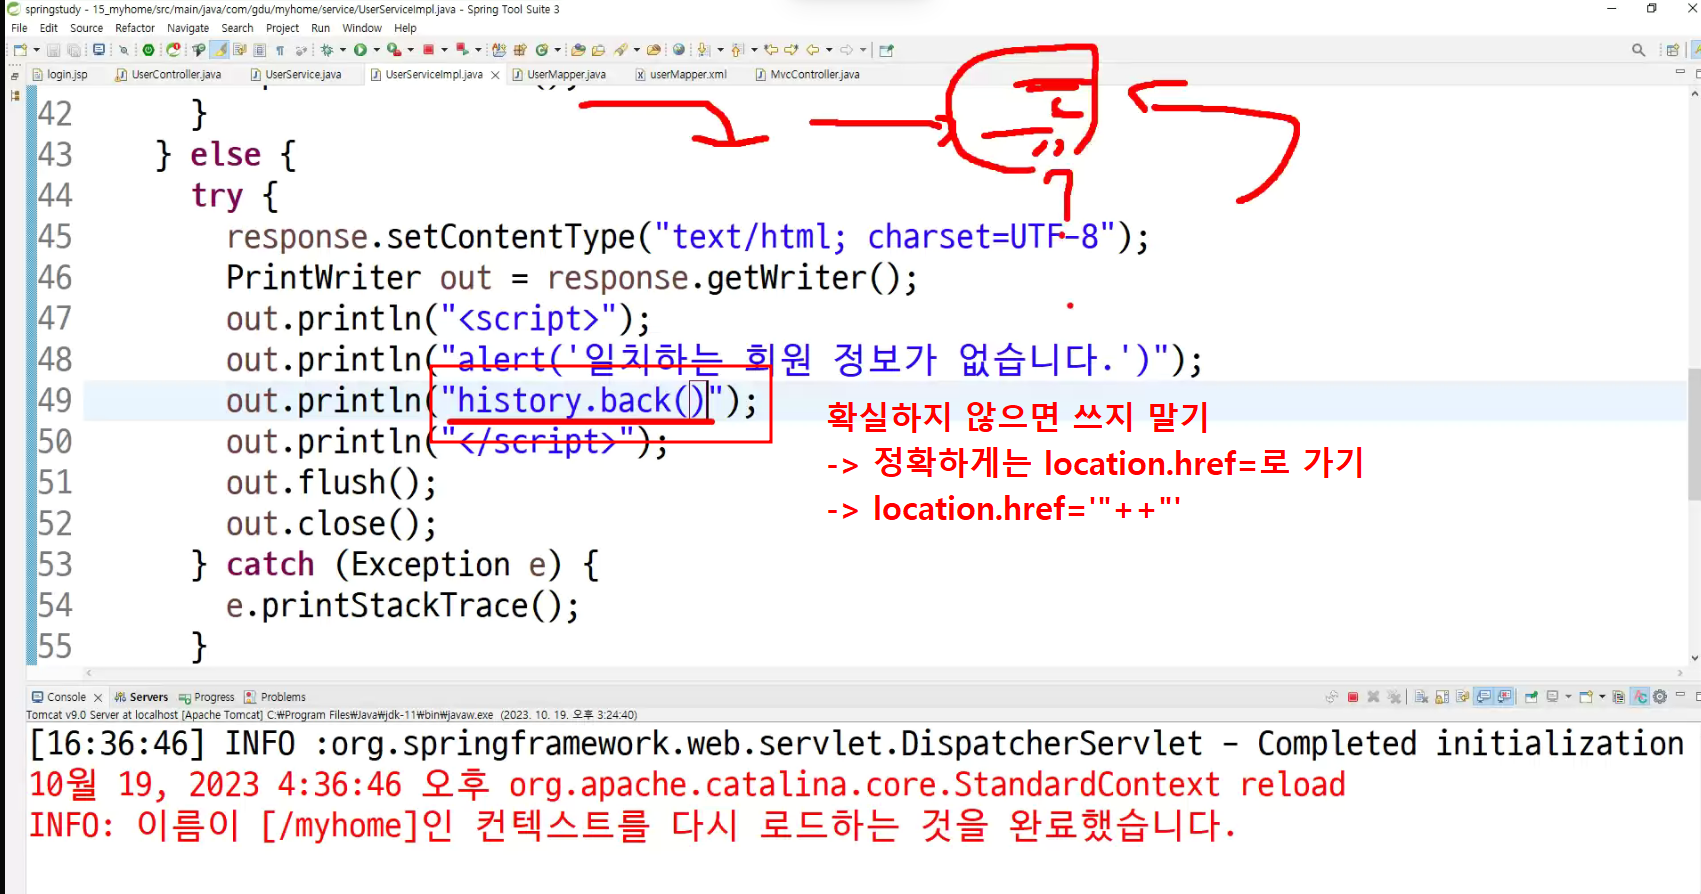1701x894 pixels.
Task: Click the Open Perspective icon at top right
Action: coord(1673,50)
